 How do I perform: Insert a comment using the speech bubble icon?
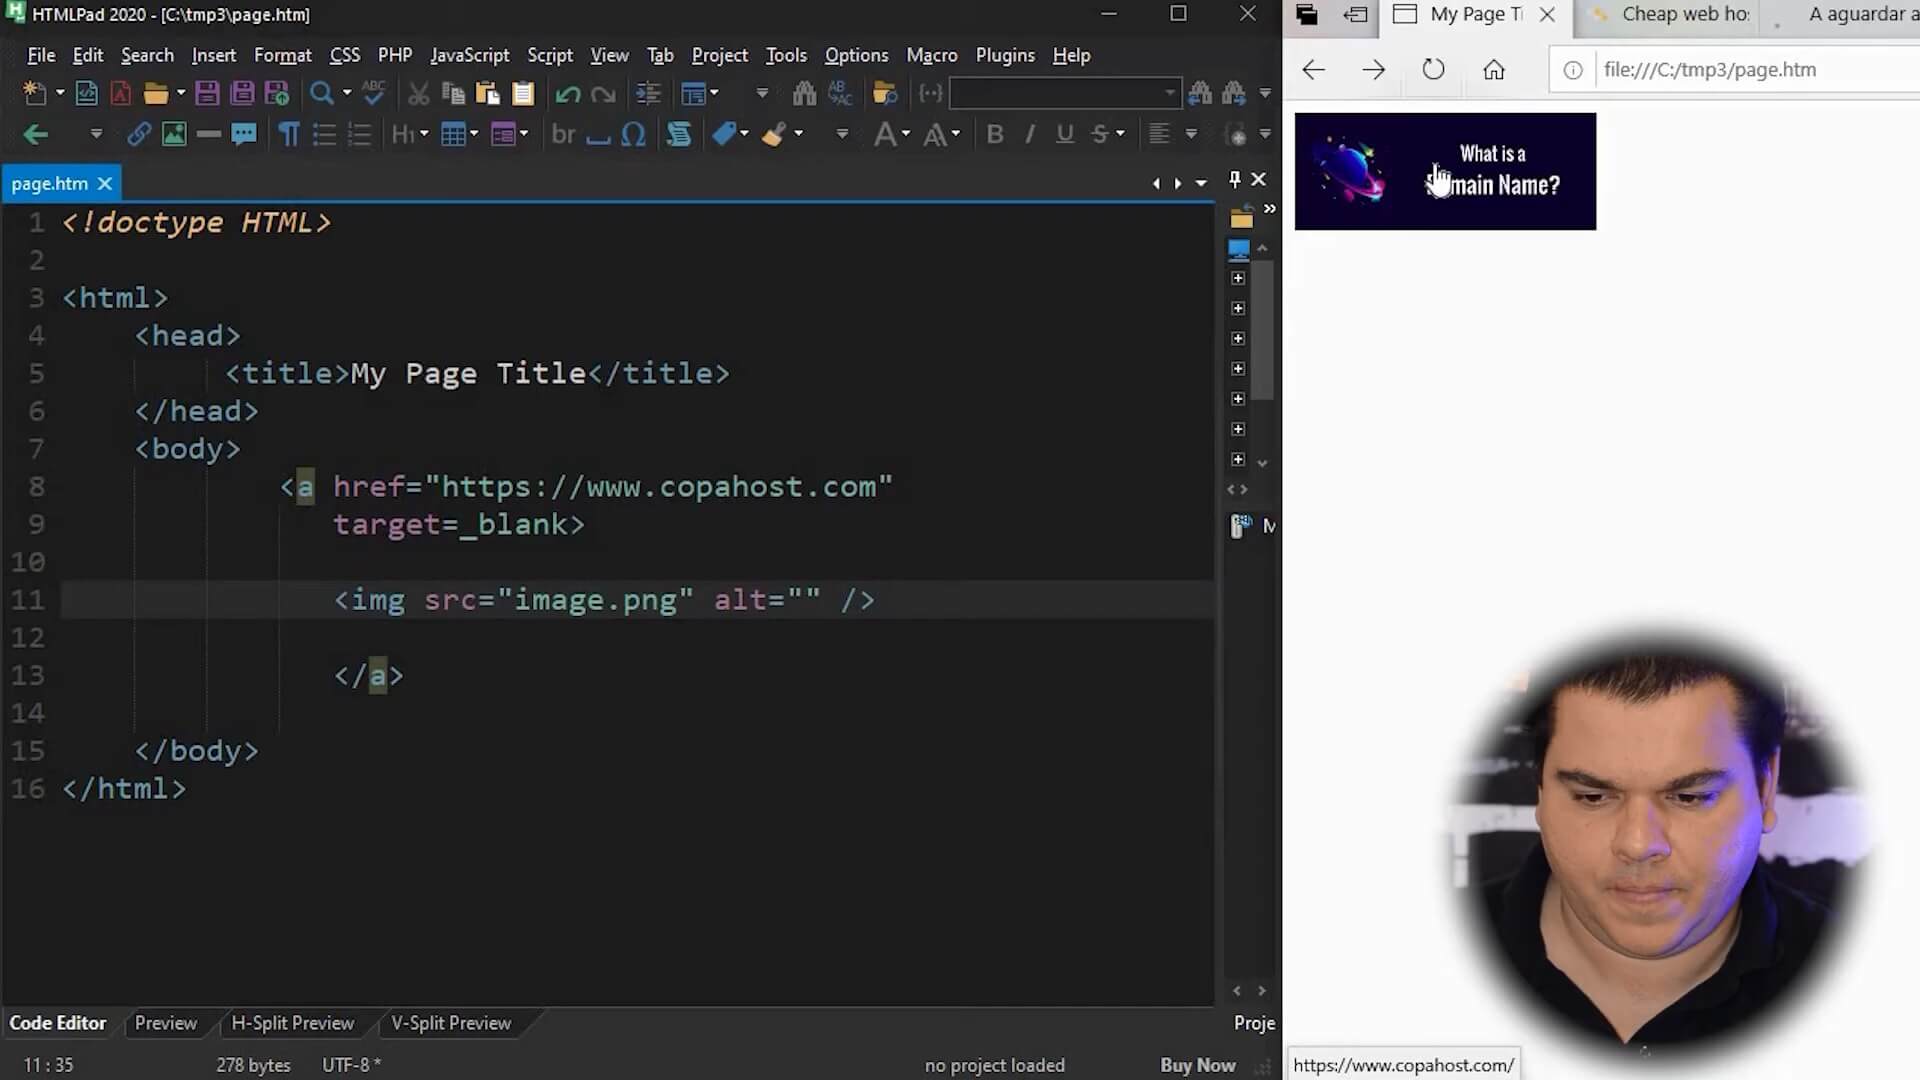pos(244,134)
